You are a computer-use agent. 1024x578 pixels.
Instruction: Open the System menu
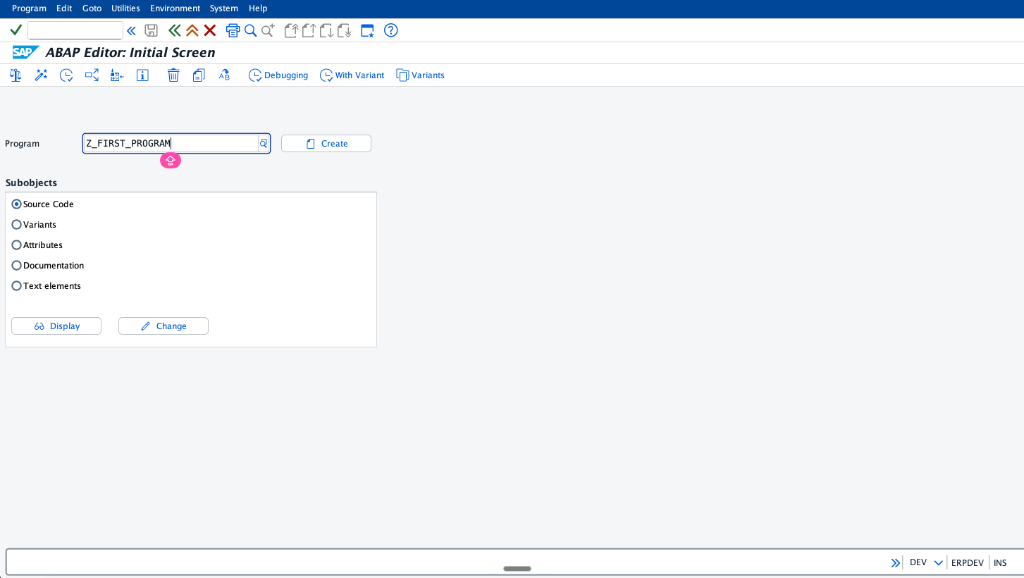point(224,8)
